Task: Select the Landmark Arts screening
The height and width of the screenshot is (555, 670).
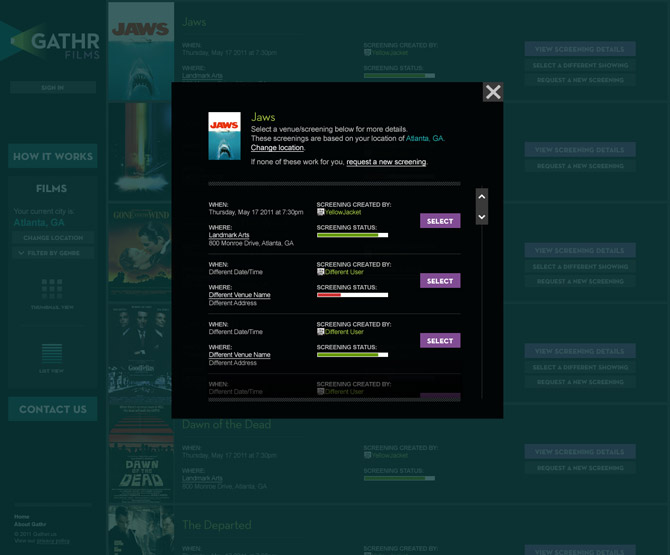Action: (440, 221)
